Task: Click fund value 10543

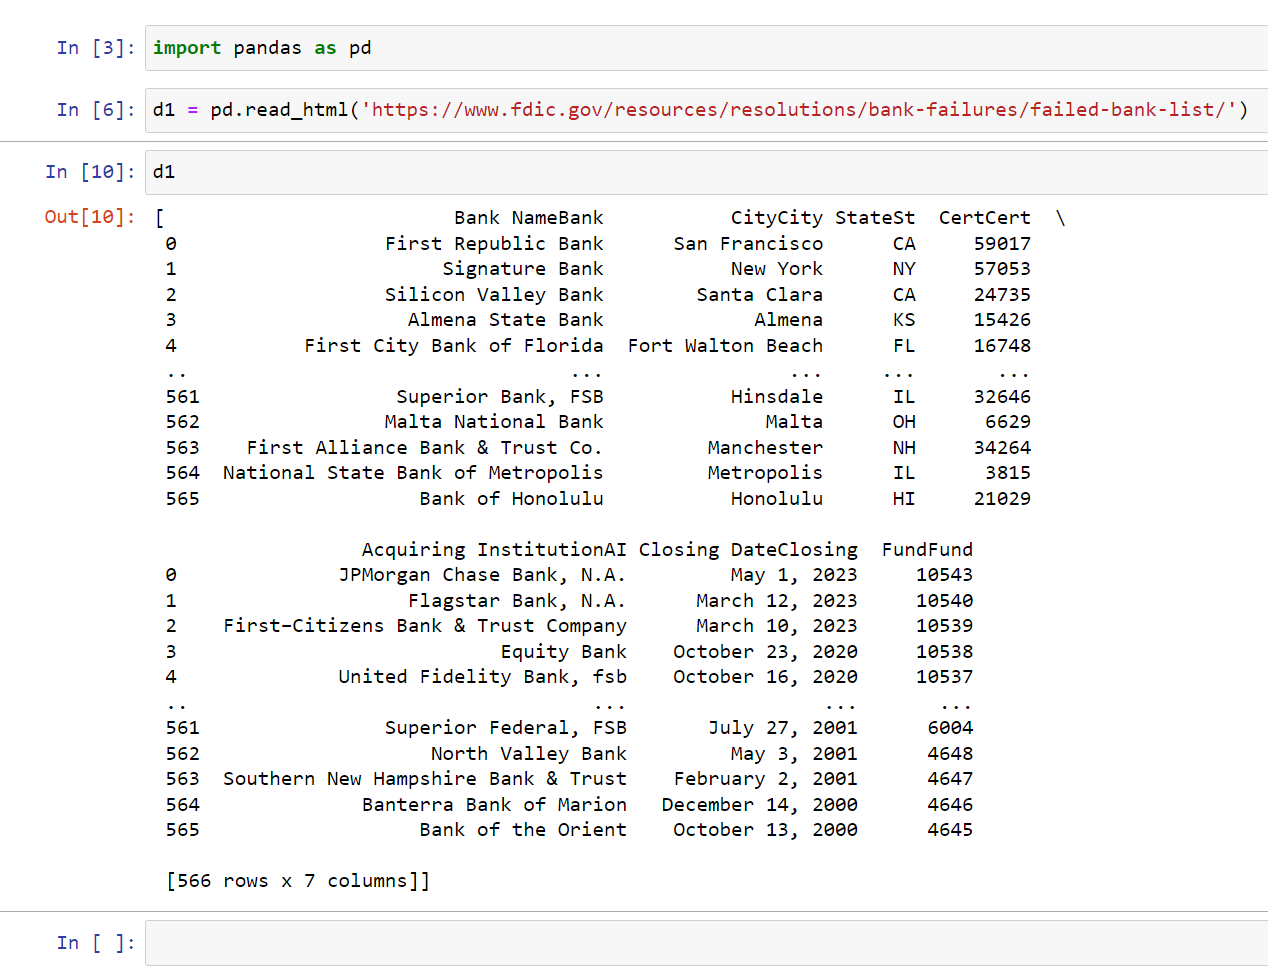Action: coord(944,575)
